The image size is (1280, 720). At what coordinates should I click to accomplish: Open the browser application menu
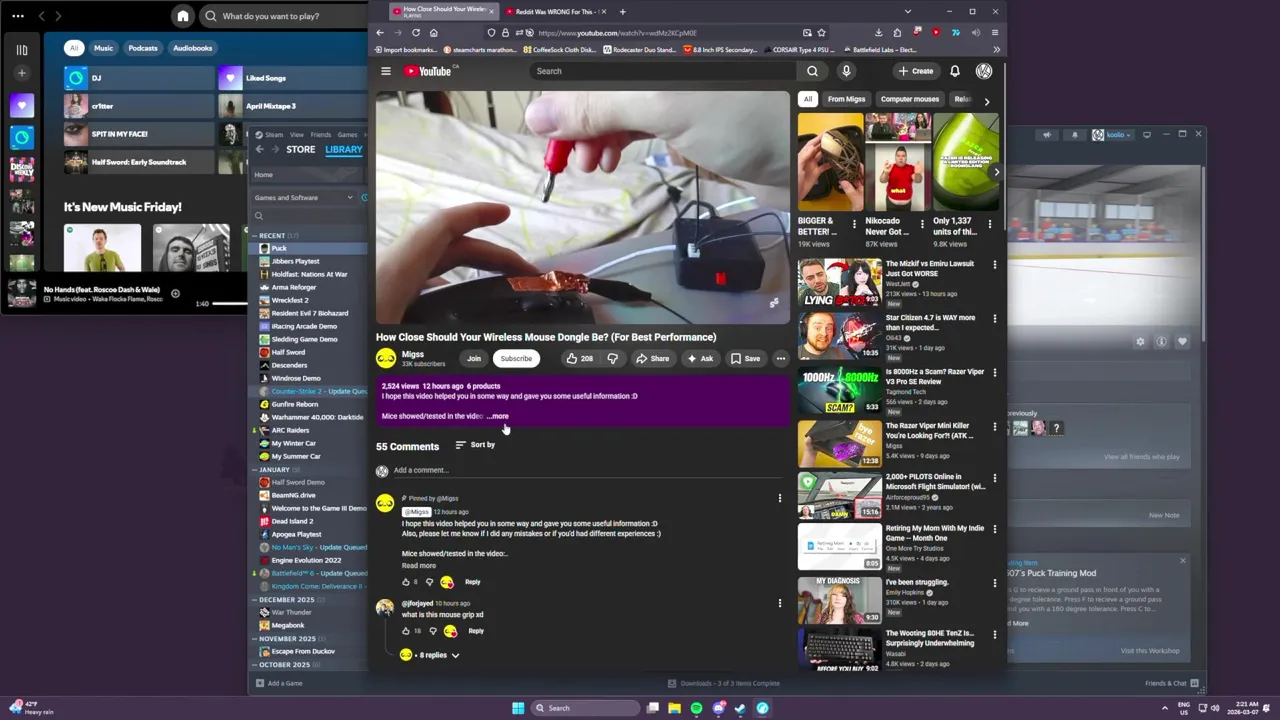coord(994,32)
